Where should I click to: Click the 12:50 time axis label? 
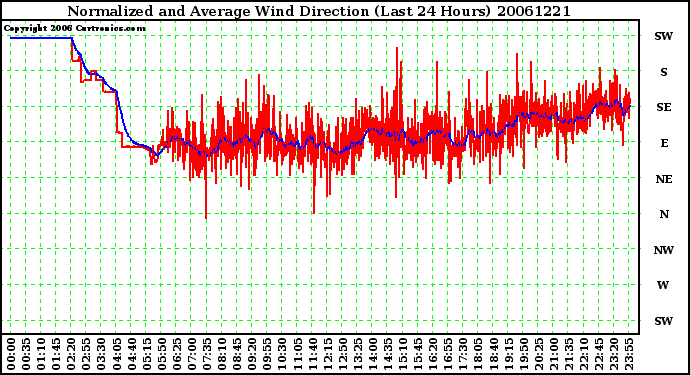(x=341, y=354)
